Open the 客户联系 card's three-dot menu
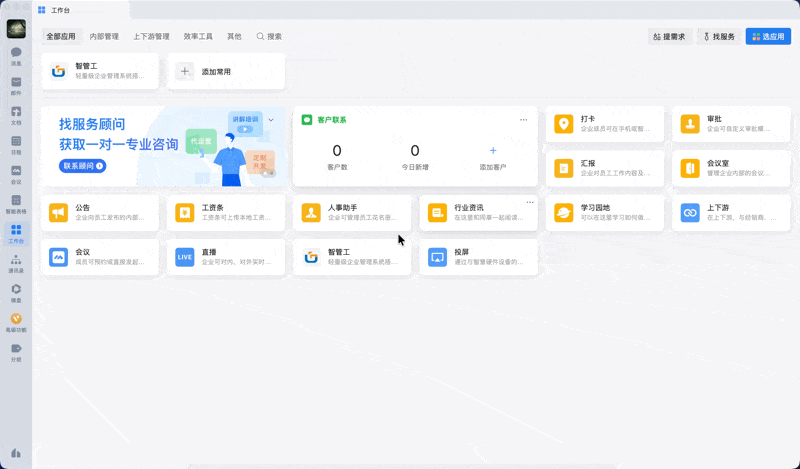 coord(523,119)
